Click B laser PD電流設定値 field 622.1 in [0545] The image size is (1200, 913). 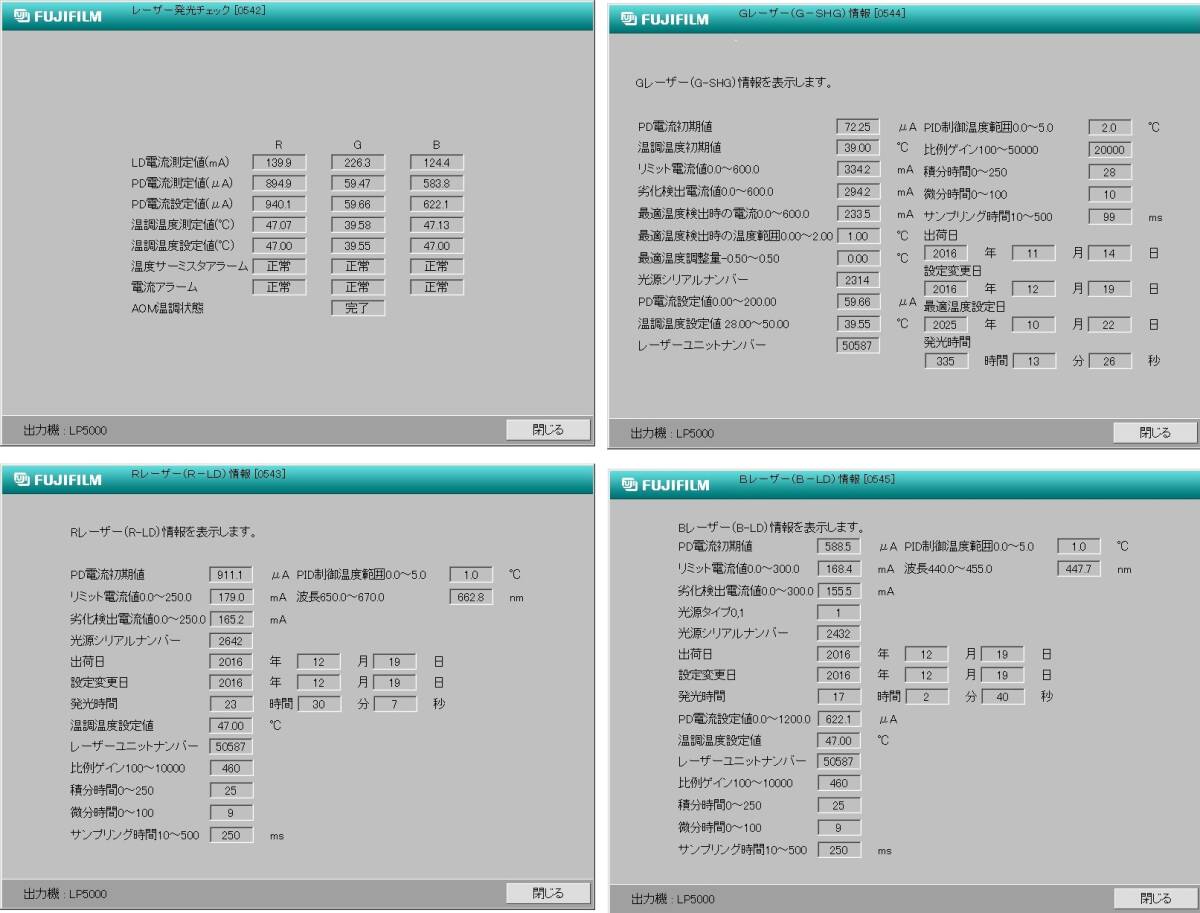tap(839, 719)
